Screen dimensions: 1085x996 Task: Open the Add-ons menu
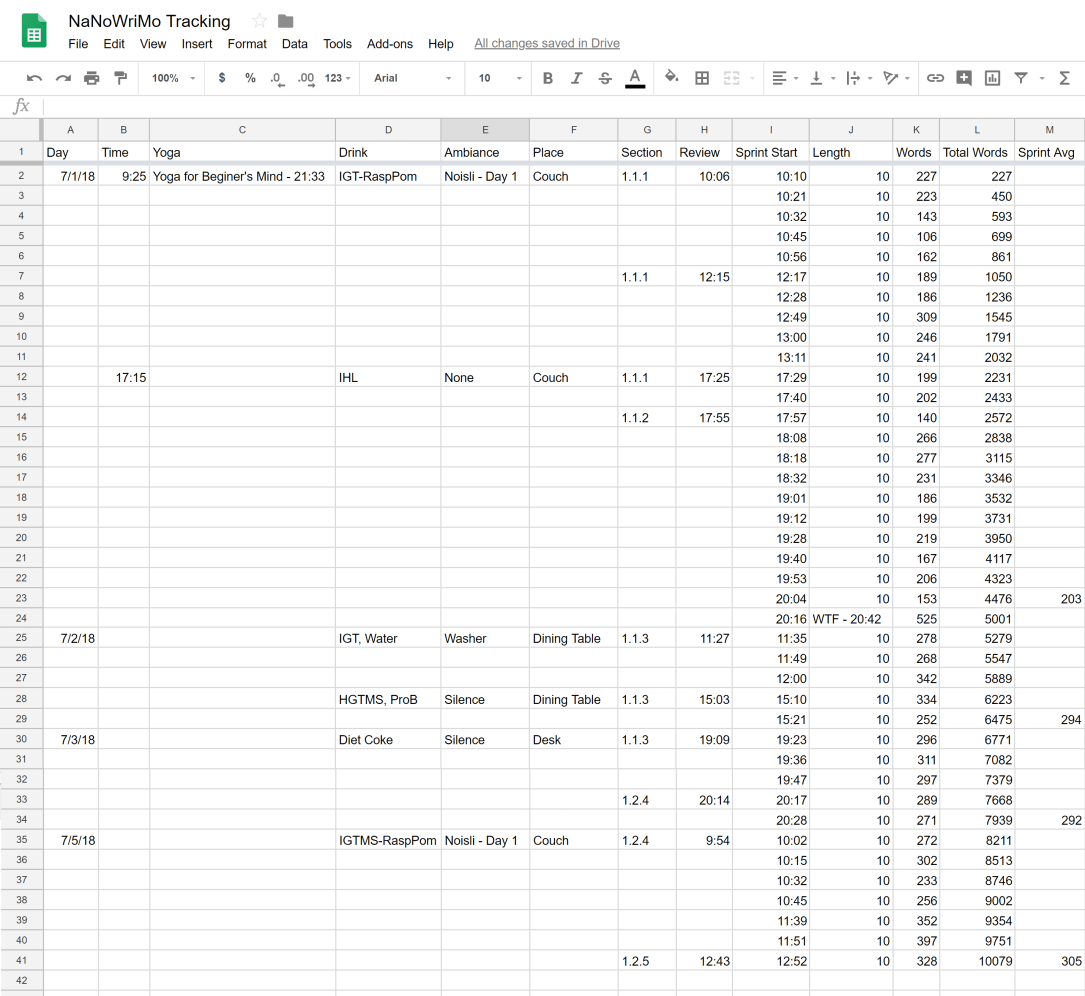[390, 44]
